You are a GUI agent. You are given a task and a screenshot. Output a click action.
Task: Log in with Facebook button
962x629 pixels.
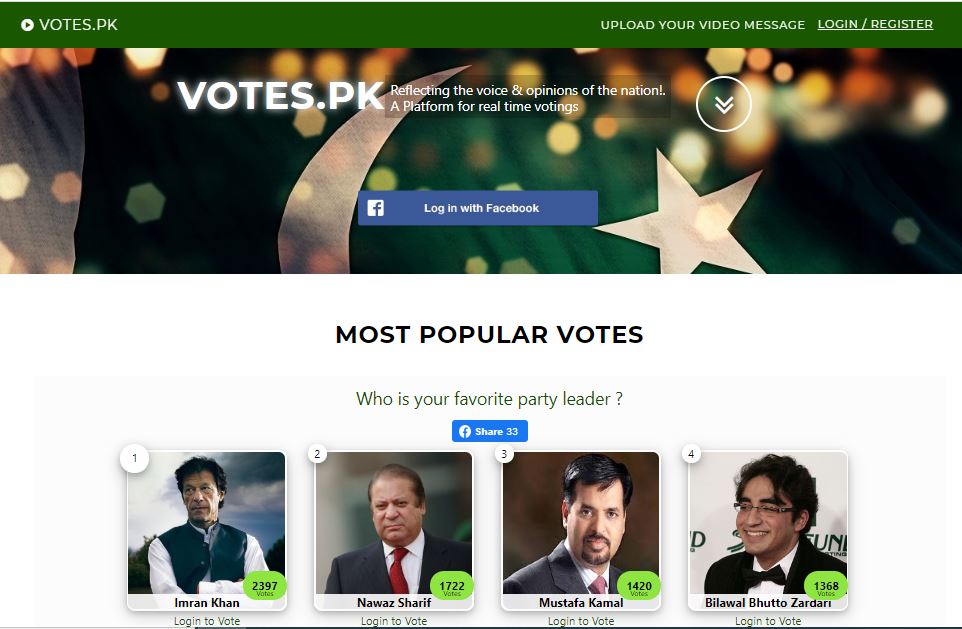click(478, 208)
